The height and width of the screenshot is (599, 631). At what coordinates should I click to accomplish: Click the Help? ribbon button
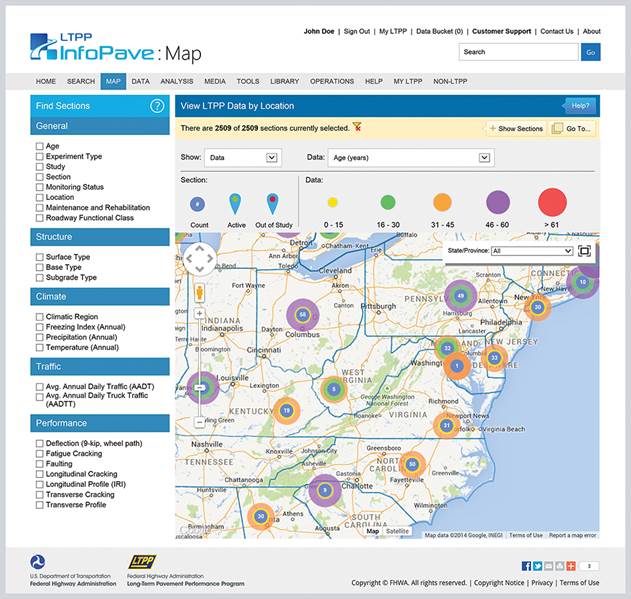tap(580, 106)
